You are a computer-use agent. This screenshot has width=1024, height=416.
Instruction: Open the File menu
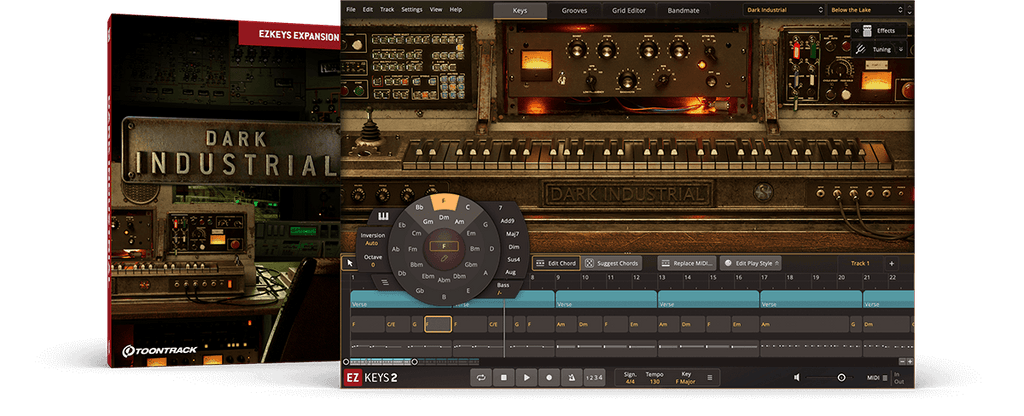351,10
